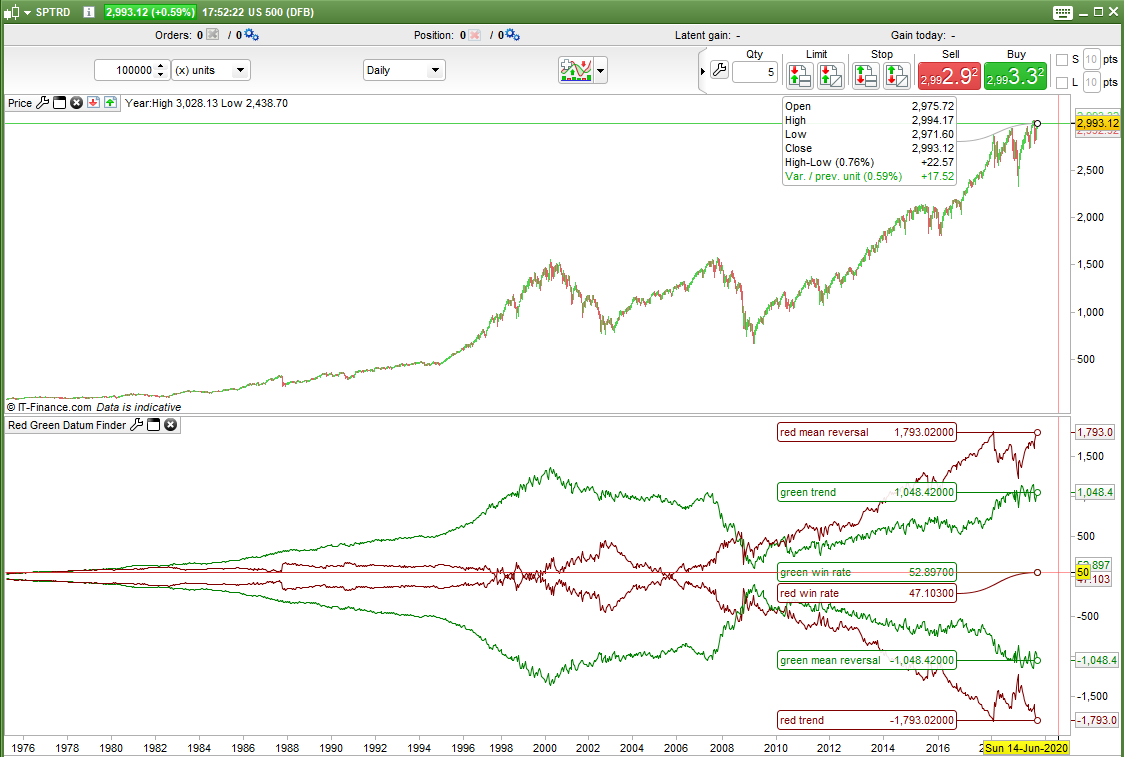Click the Stop order icon with lined box
Image resolution: width=1124 pixels, height=757 pixels.
coord(865,75)
